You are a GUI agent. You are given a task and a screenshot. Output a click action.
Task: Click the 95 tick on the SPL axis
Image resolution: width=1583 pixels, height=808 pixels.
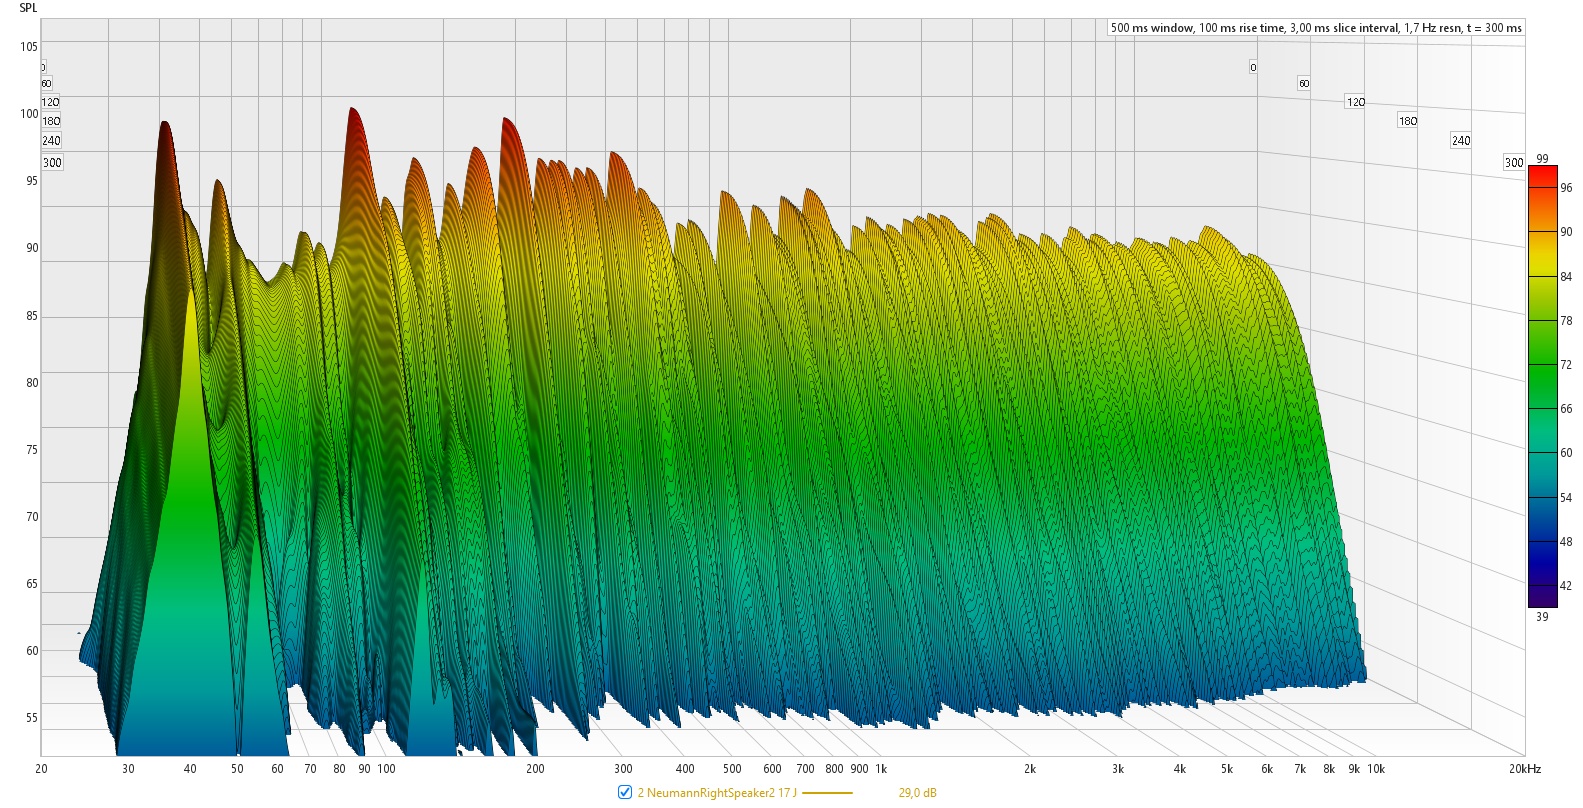[x=32, y=181]
